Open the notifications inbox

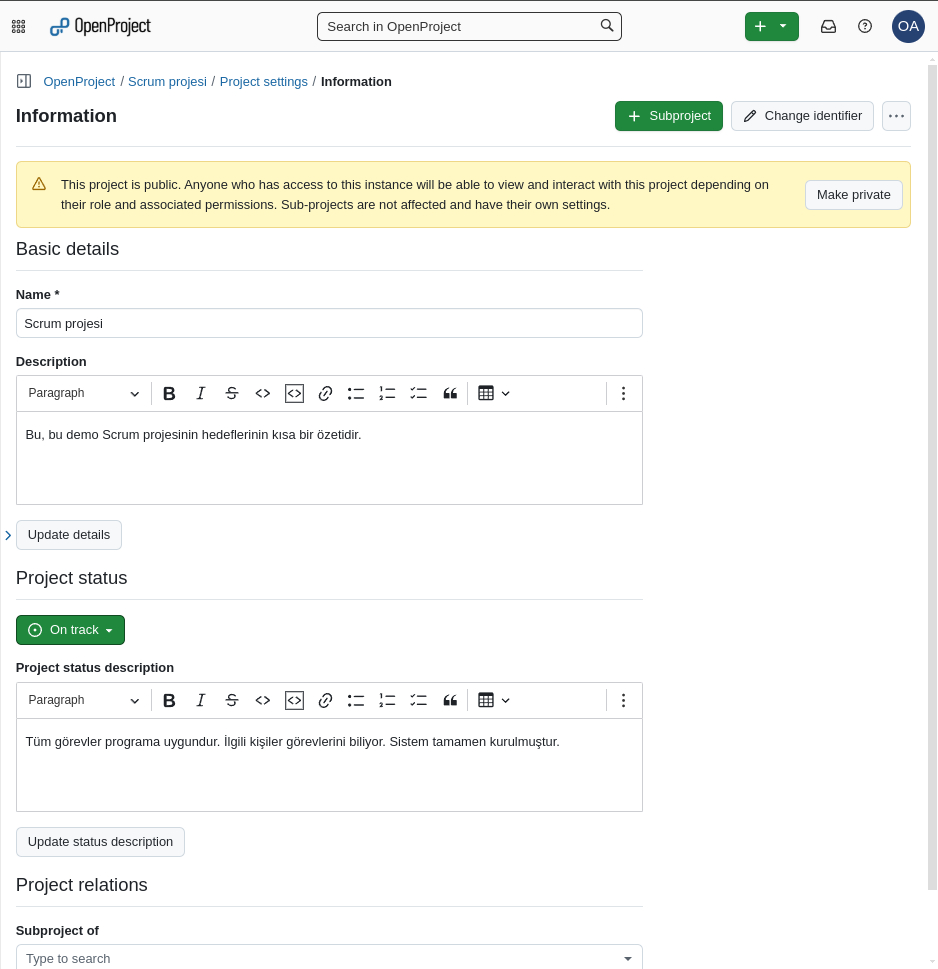pyautogui.click(x=828, y=26)
